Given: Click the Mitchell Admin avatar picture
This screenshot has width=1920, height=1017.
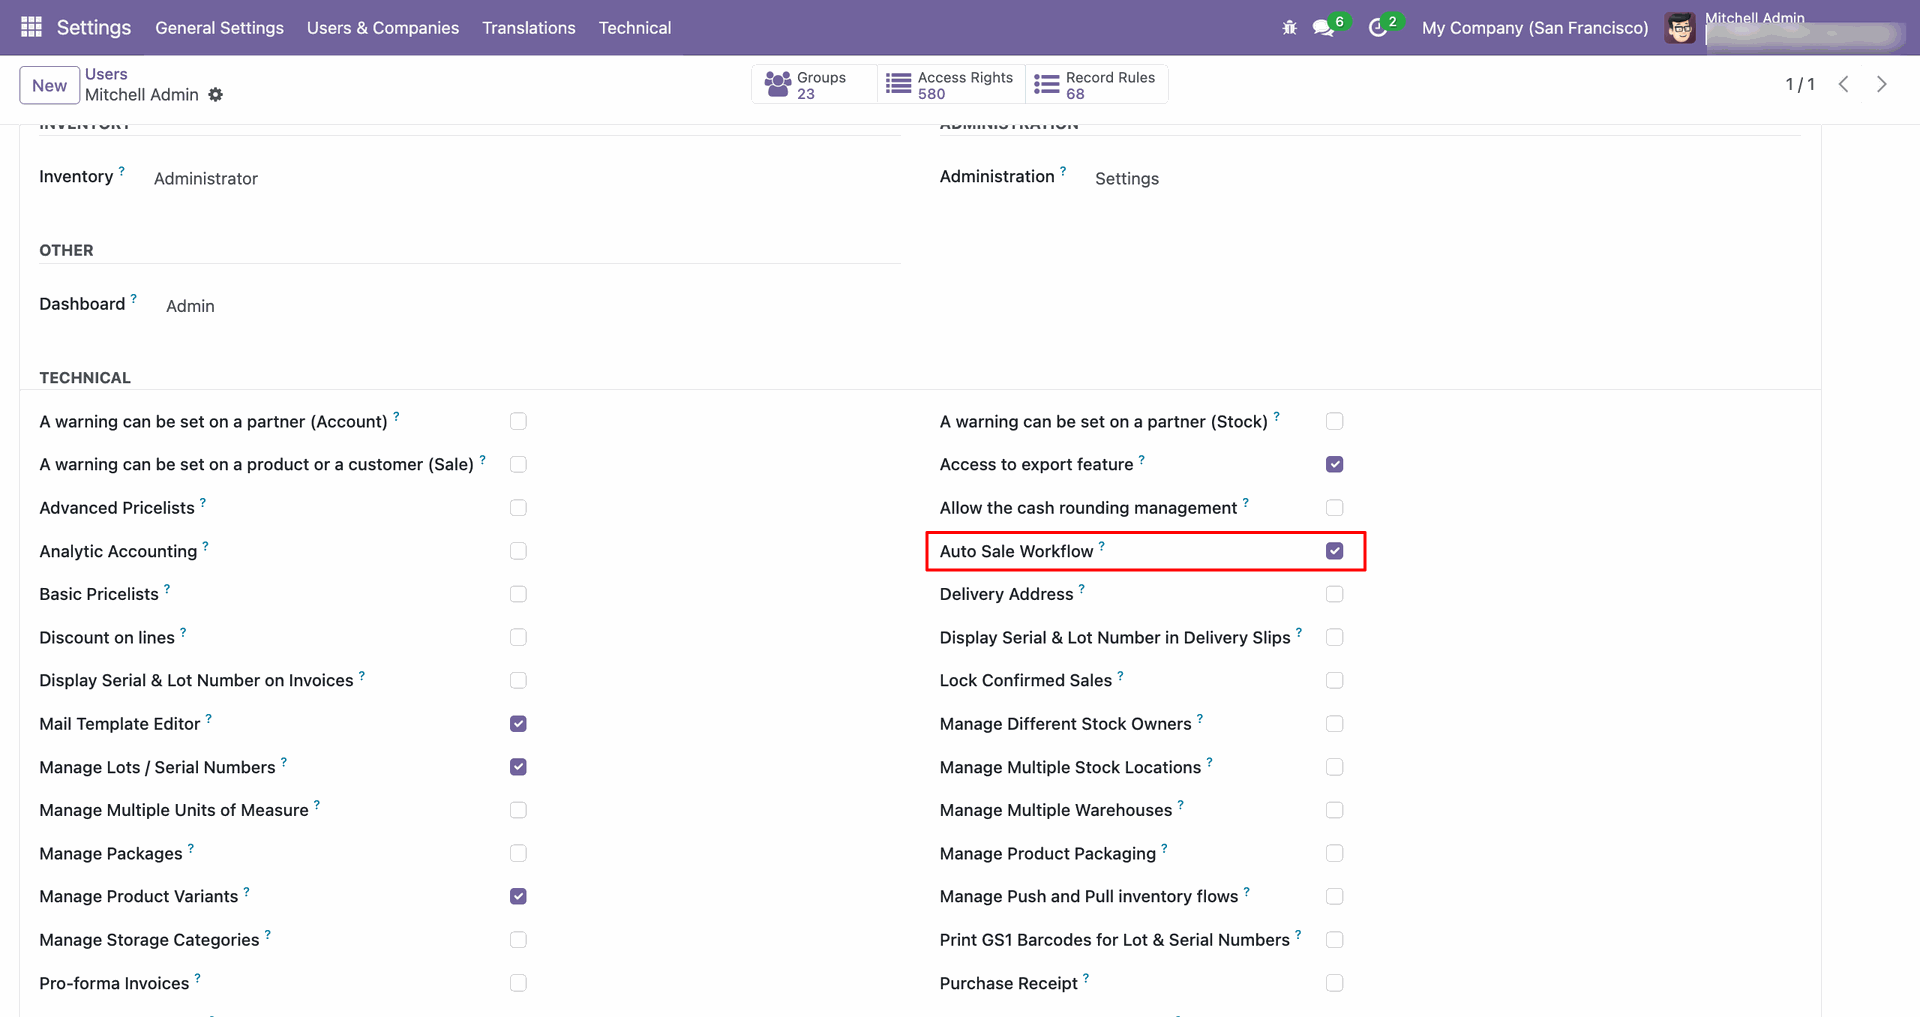Looking at the screenshot, I should pos(1680,28).
